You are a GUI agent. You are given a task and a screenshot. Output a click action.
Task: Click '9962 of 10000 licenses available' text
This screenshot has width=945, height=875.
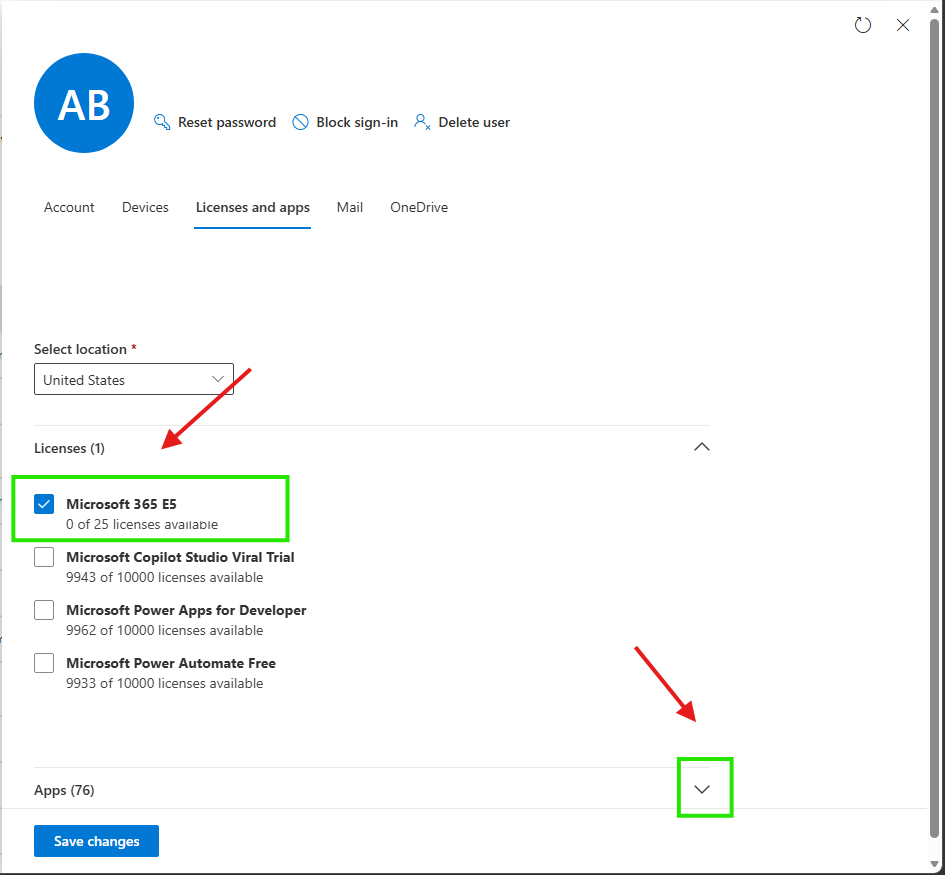[x=165, y=630]
